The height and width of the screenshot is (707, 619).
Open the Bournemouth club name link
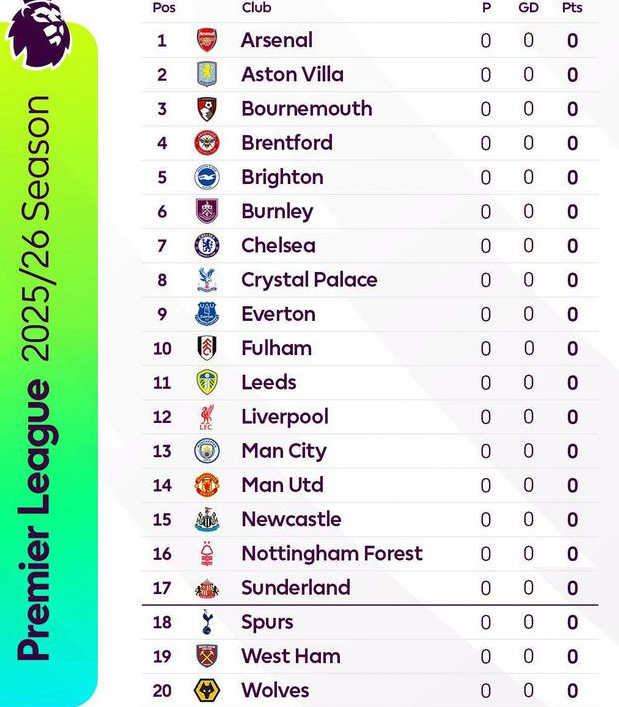tap(306, 109)
